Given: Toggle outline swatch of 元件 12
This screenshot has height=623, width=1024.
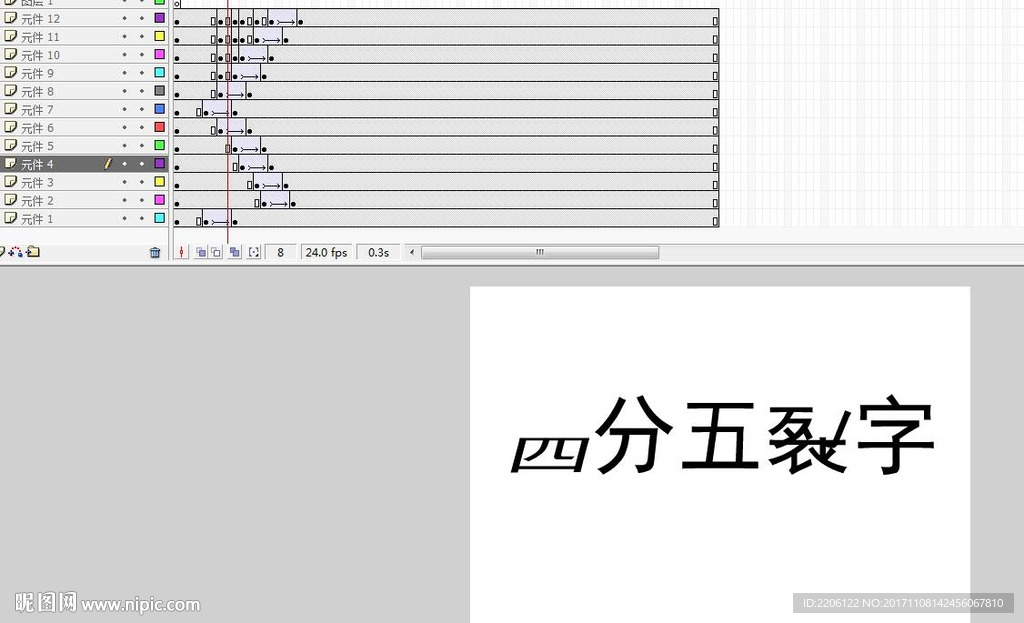Looking at the screenshot, I should (x=159, y=18).
